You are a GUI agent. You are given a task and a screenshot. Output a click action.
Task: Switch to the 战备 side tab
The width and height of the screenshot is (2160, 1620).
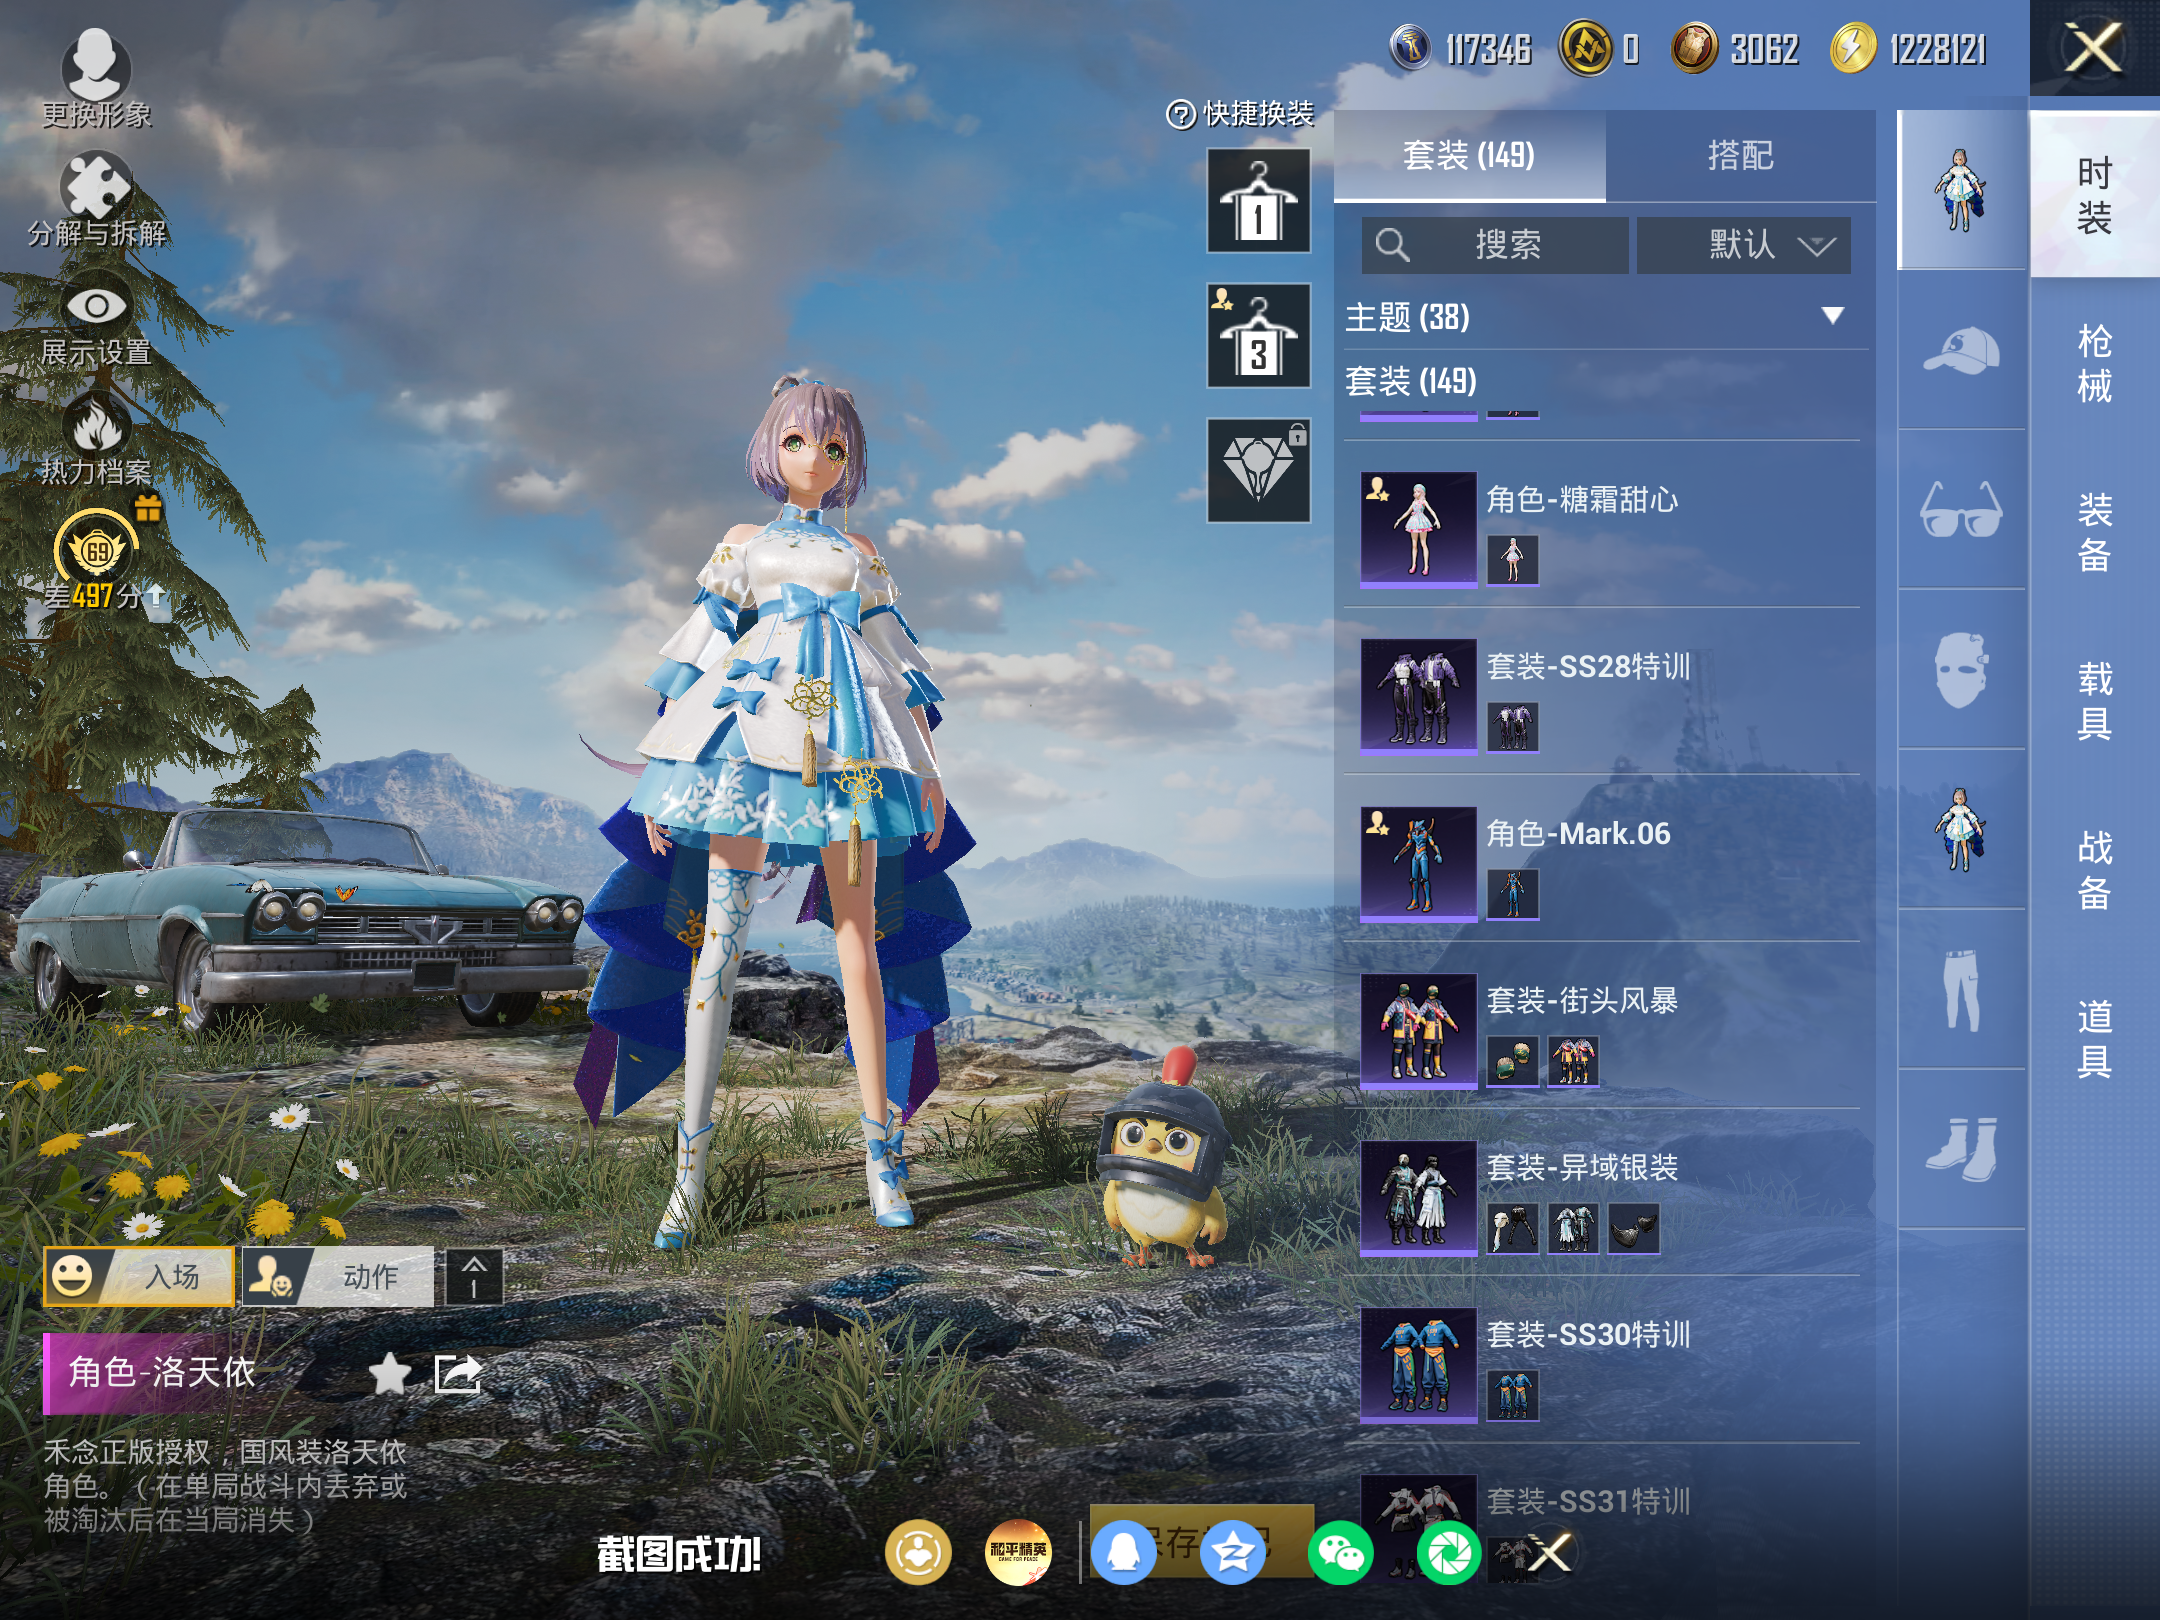[x=2094, y=870]
